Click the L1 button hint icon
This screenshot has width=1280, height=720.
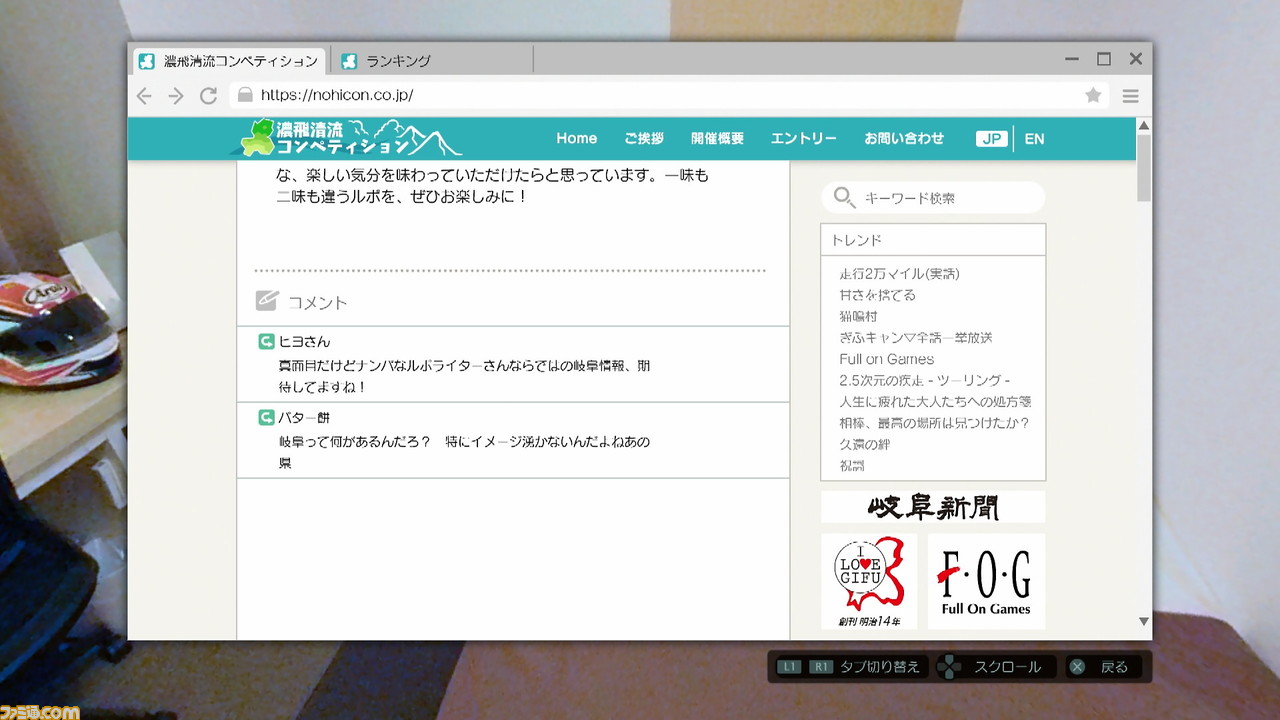coord(789,667)
